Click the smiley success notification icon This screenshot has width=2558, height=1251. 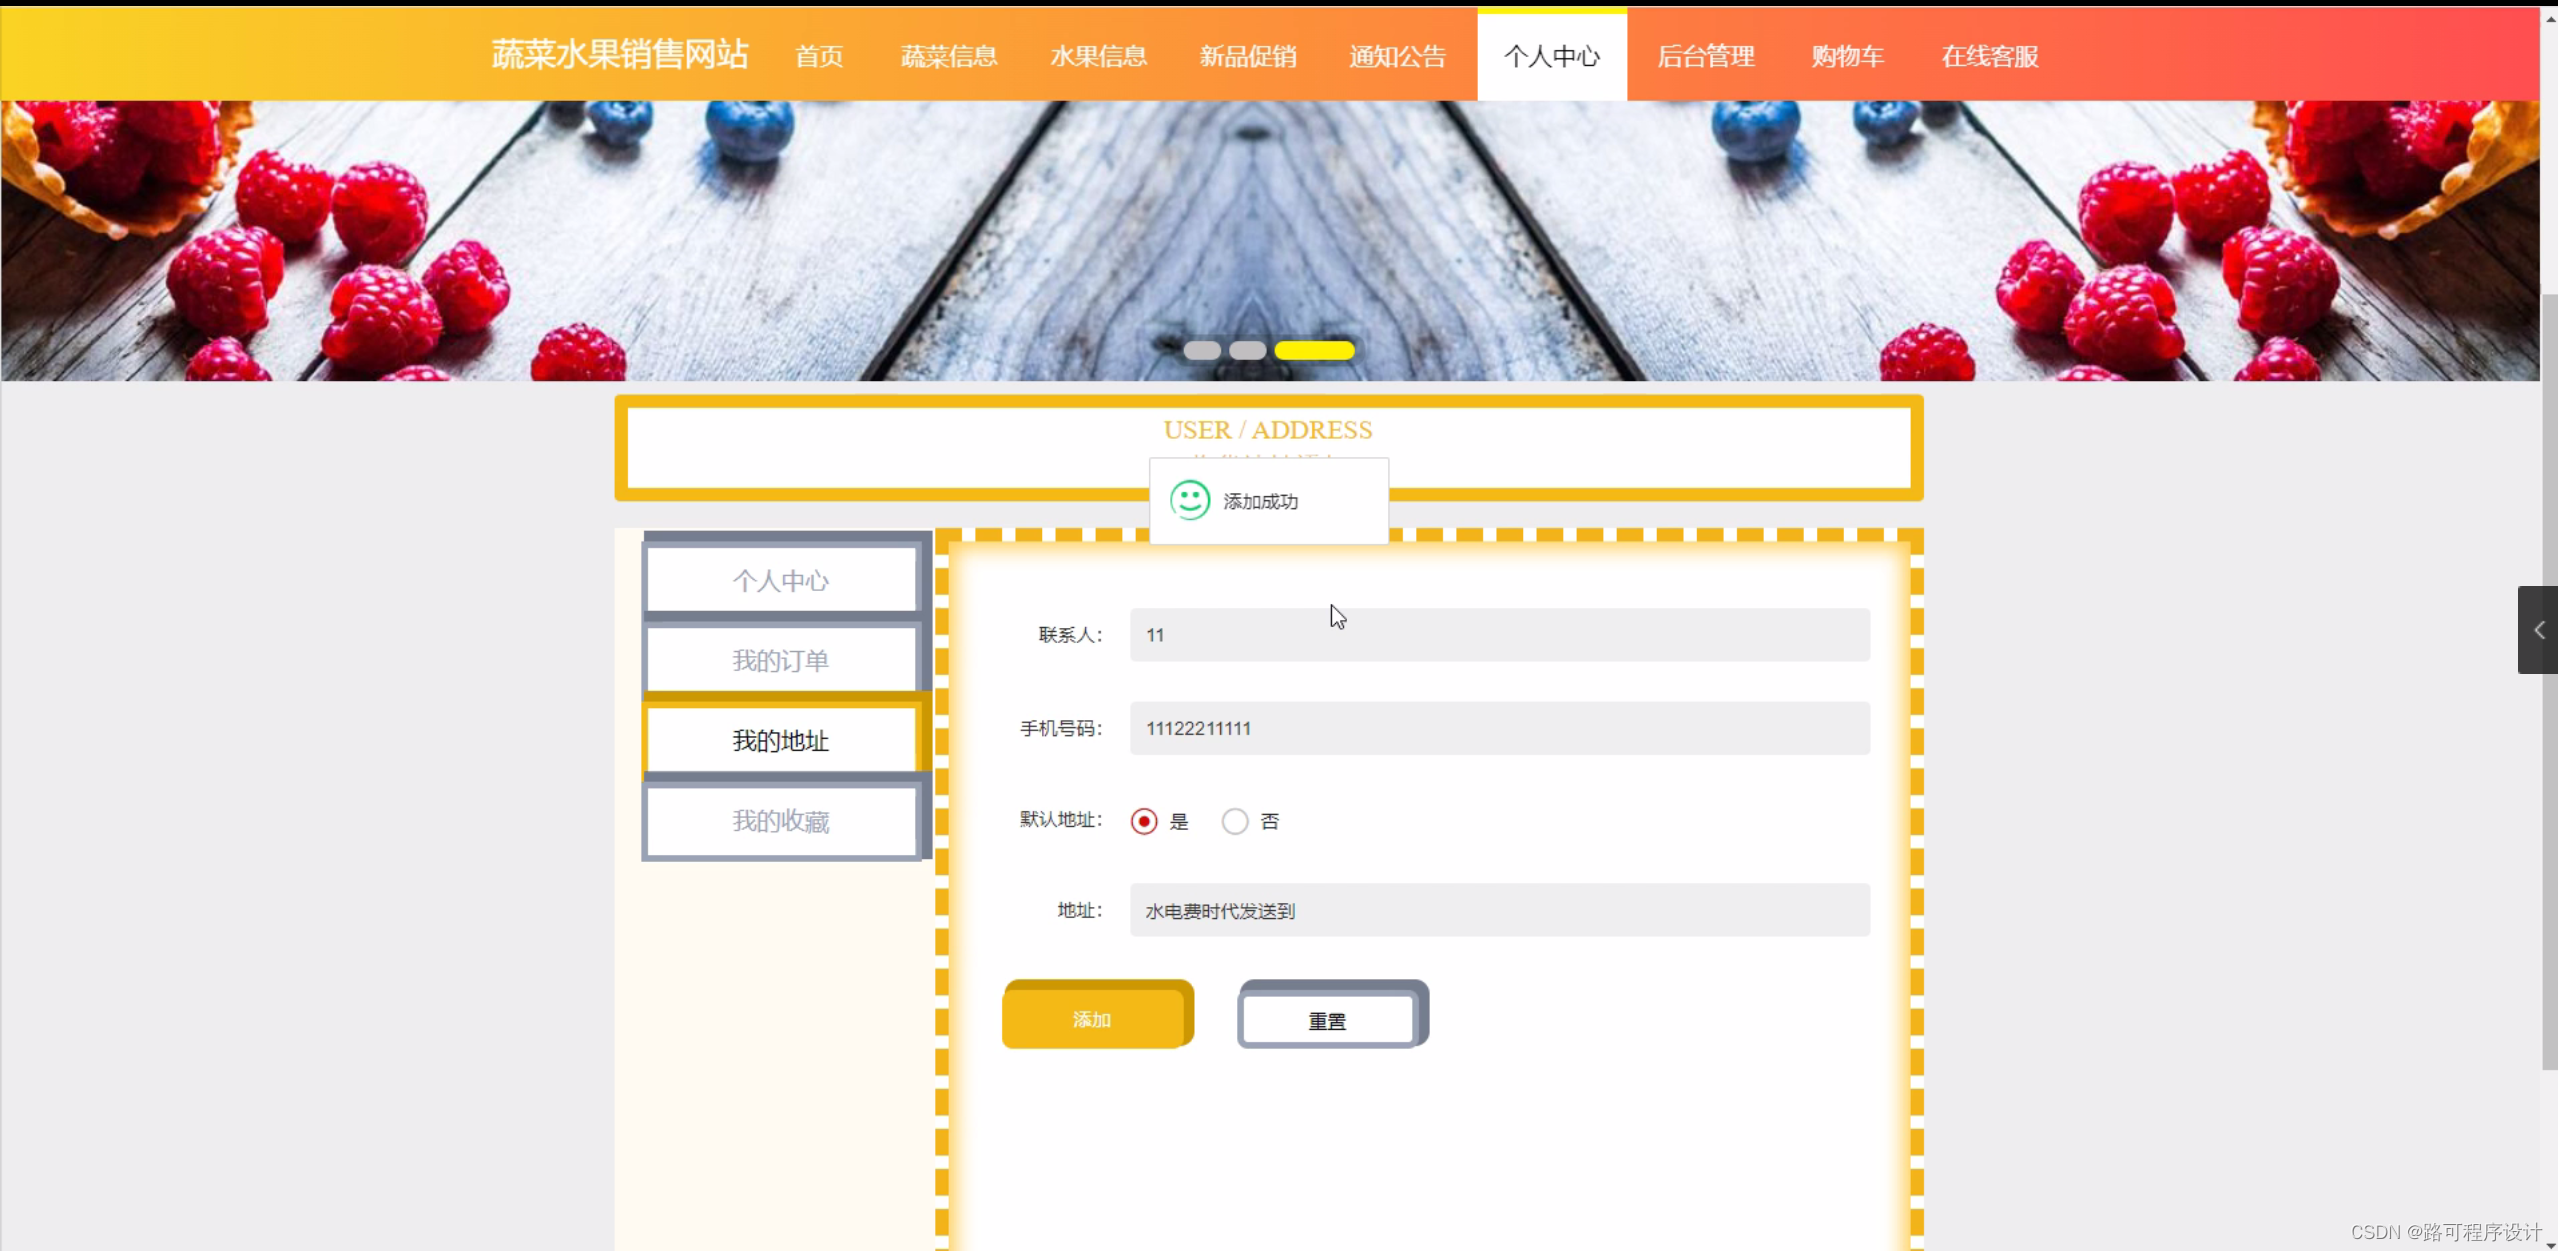coord(1189,500)
